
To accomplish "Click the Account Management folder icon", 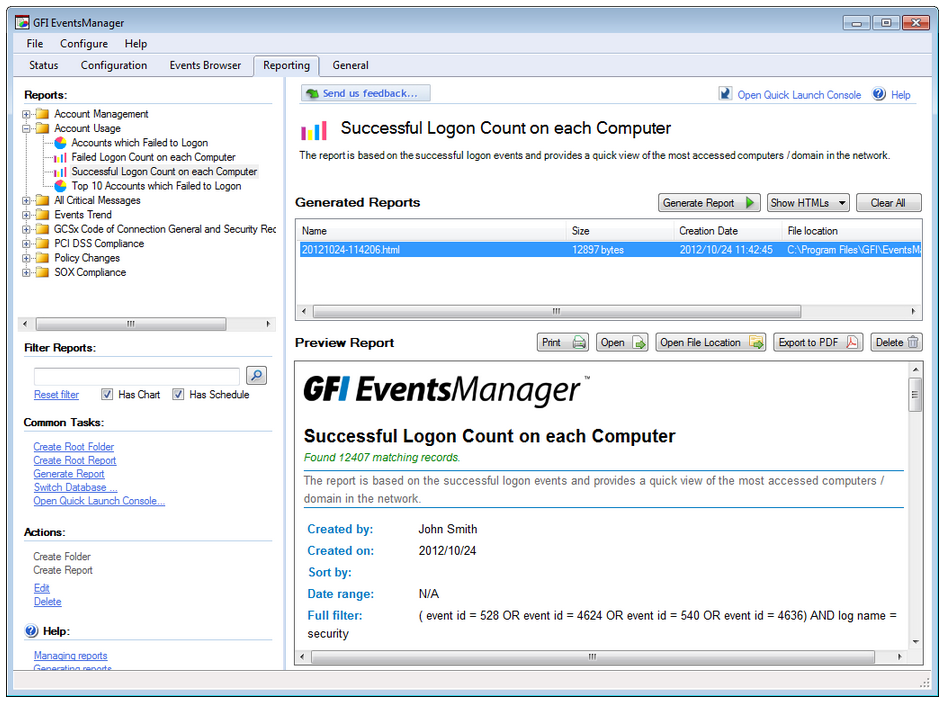I will [42, 114].
